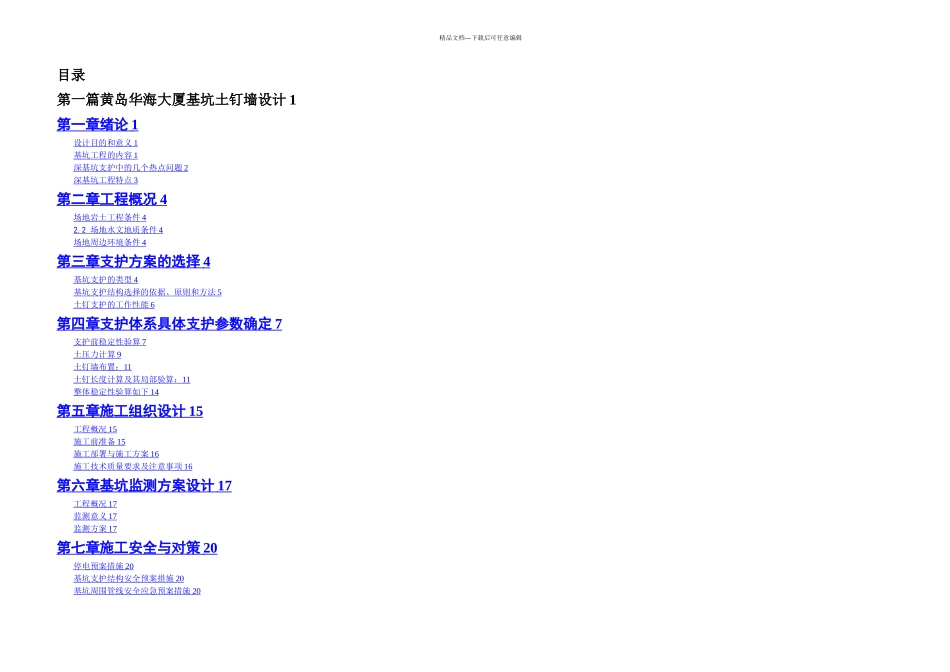Screen dimensions: 950x672
Task: Open link 设计目的和意义 1
Action: 105,143
